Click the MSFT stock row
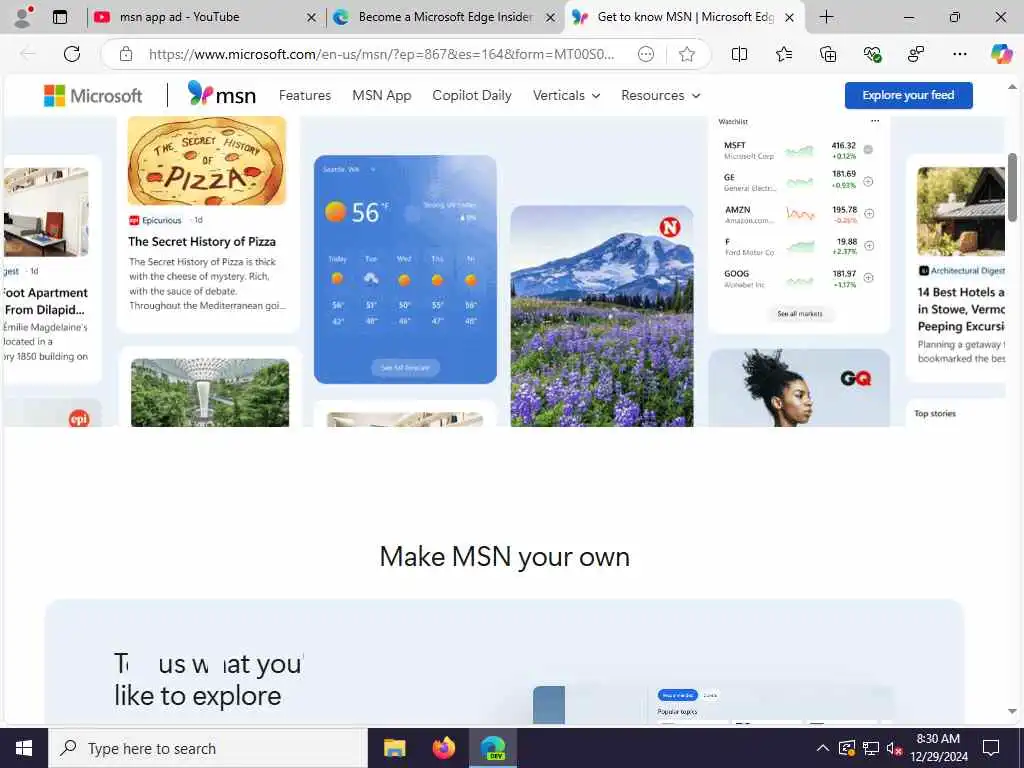1024x768 pixels. [798, 150]
